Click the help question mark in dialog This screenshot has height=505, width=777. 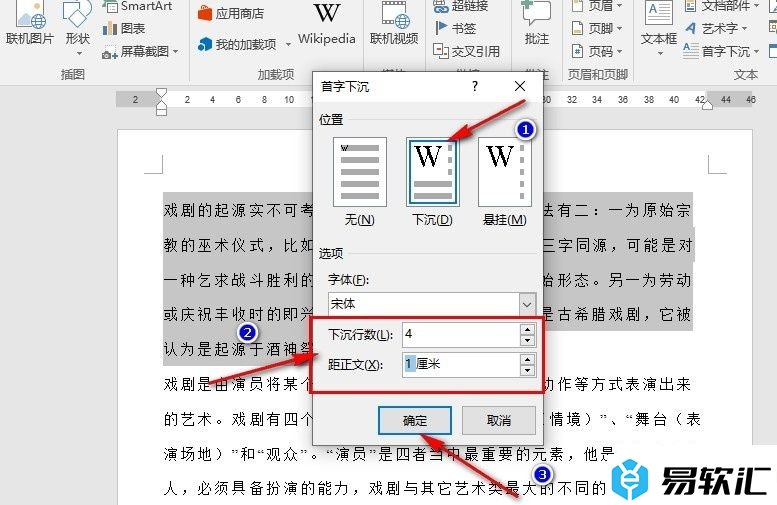475,87
